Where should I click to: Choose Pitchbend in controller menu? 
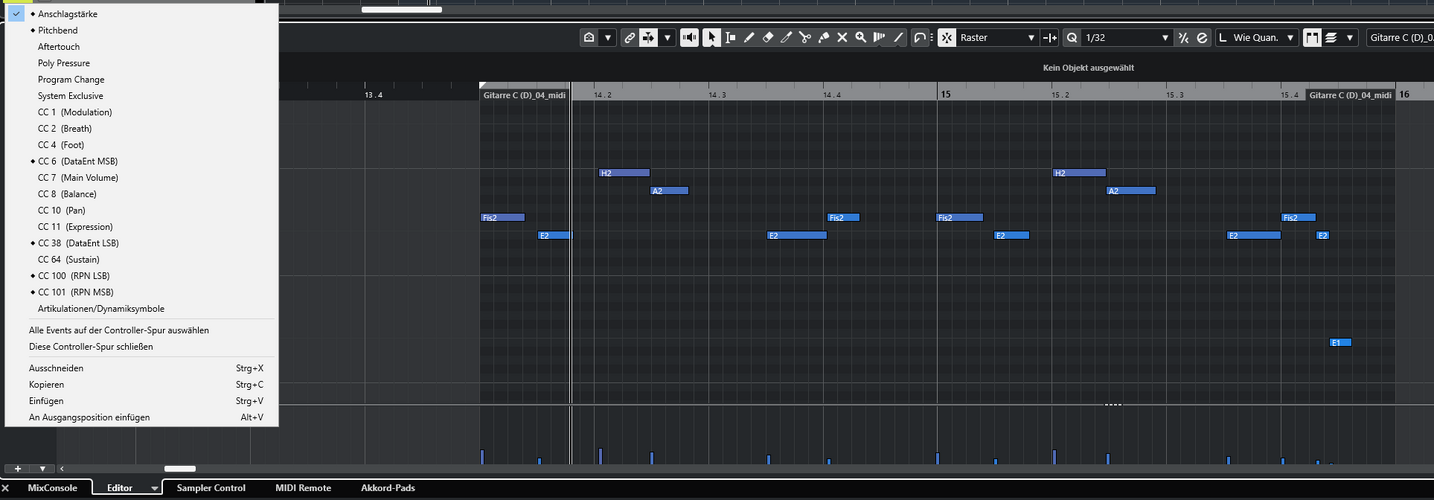tap(141, 31)
